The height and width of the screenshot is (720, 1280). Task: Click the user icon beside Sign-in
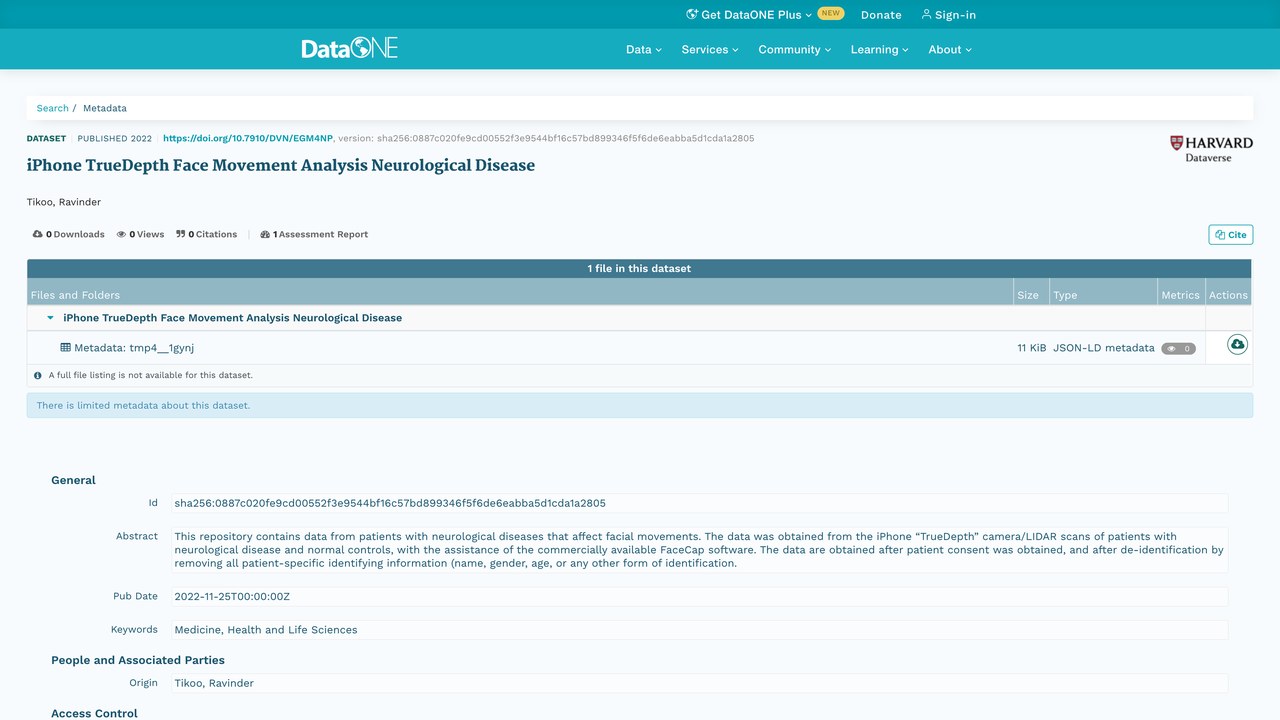(x=926, y=14)
